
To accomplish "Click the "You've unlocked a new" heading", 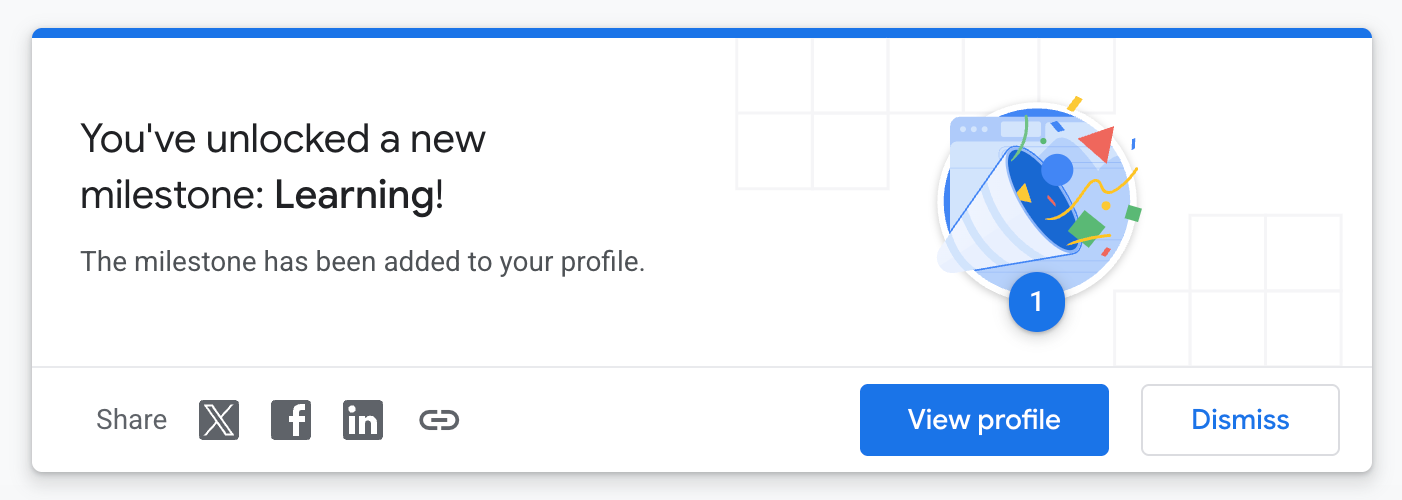I will point(283,138).
